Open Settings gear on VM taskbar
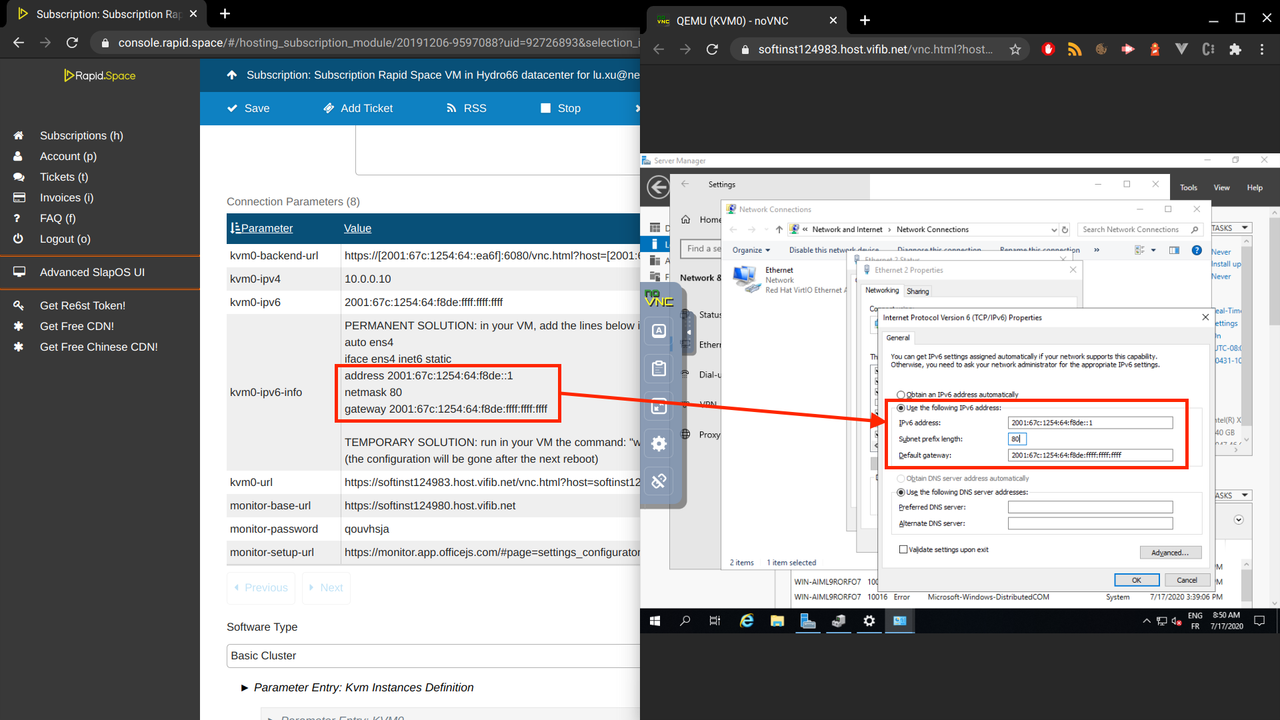The image size is (1280, 720). tap(869, 621)
